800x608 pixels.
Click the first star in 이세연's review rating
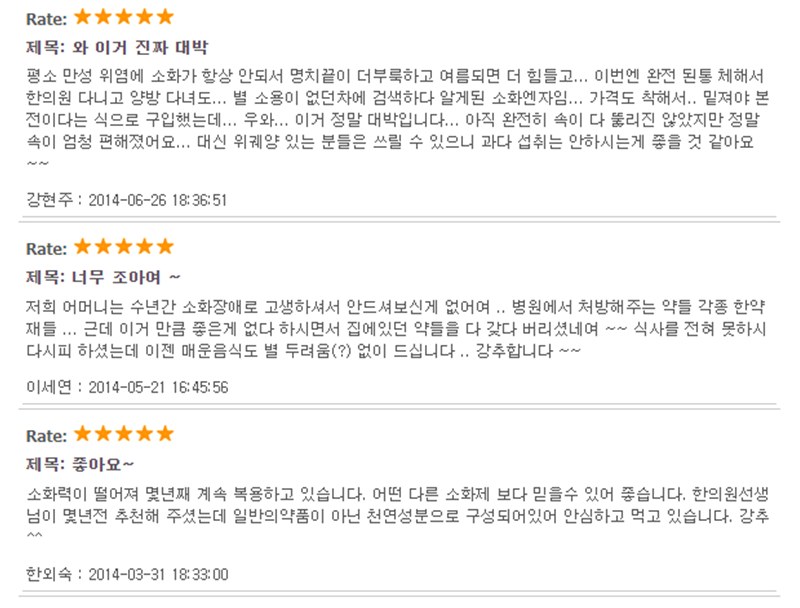click(x=83, y=247)
